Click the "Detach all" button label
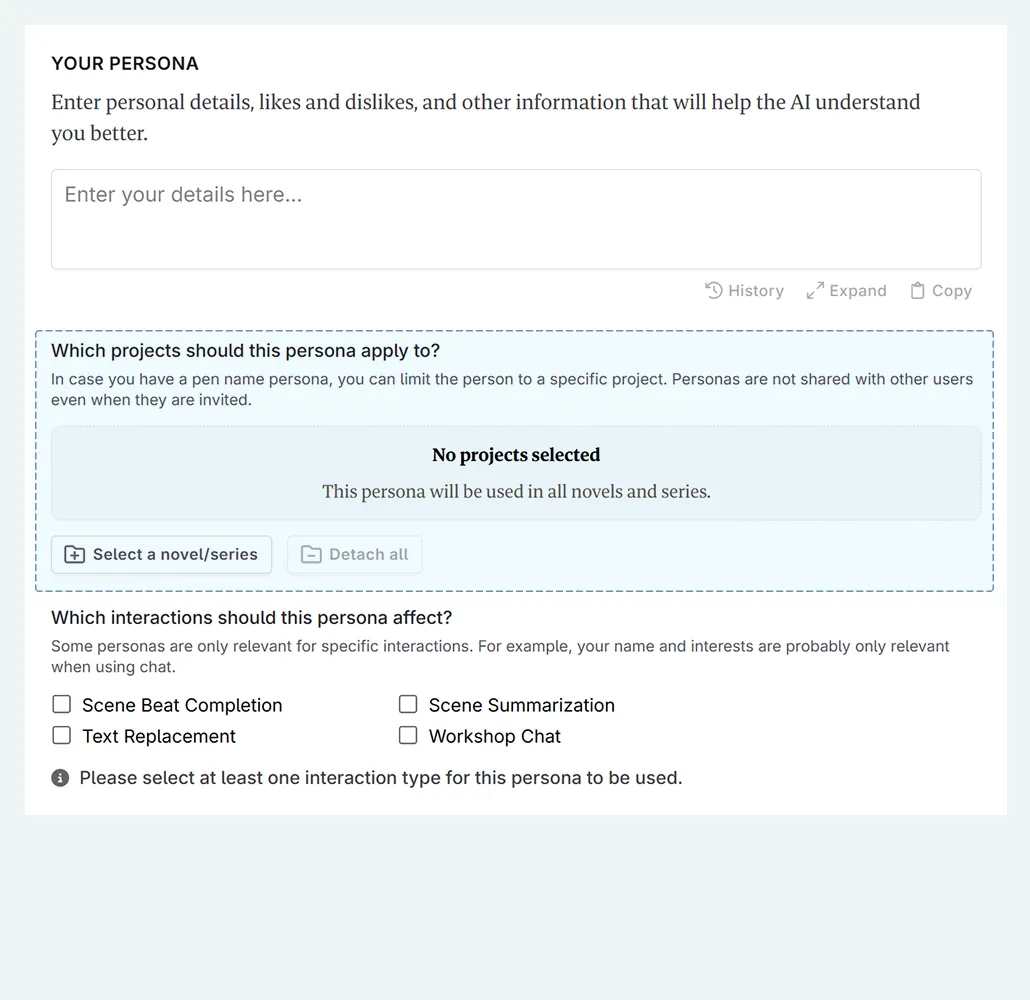 [x=368, y=555]
